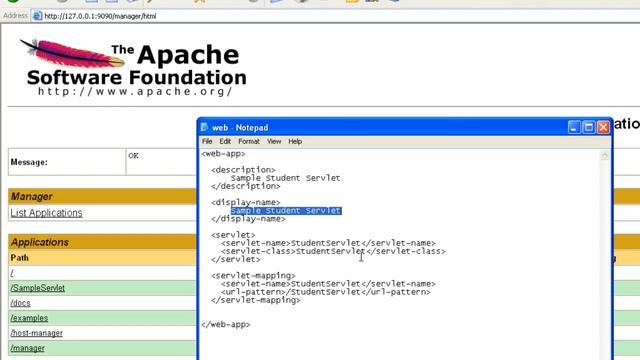Click the servlet-class StudentServlet line
Viewport: 640px width, 360px height.
(333, 251)
